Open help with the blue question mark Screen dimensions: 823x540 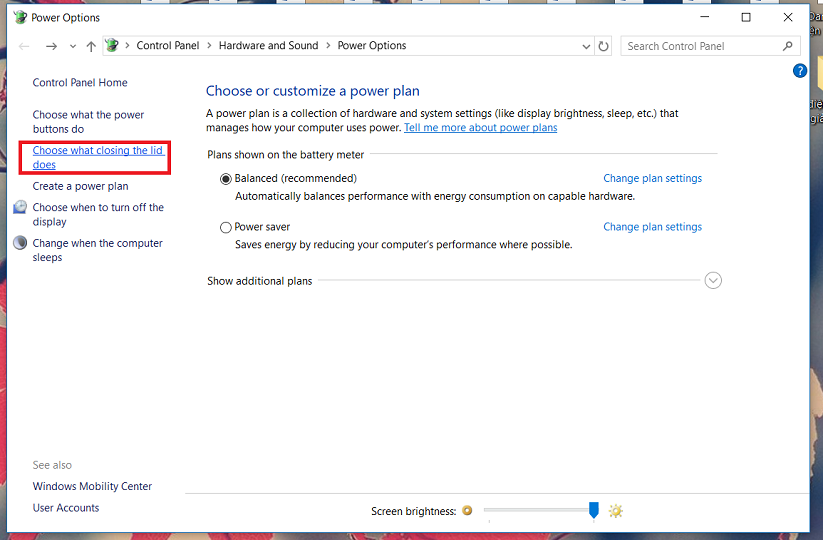[x=799, y=71]
